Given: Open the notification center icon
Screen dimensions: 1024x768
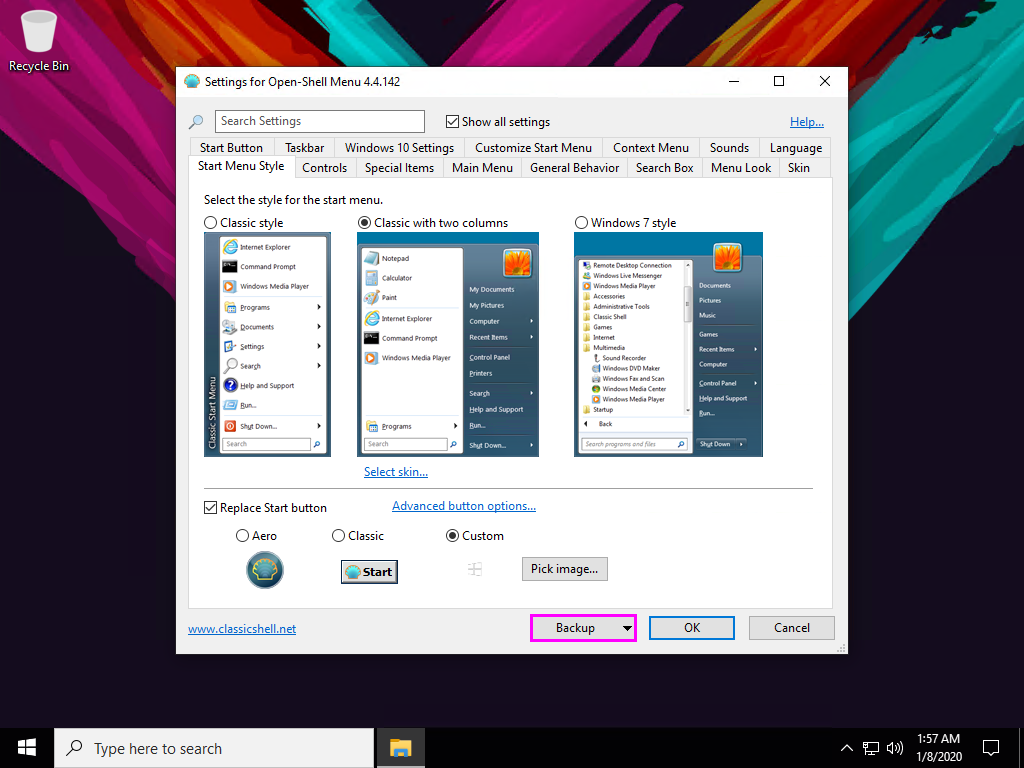Looking at the screenshot, I should [991, 748].
